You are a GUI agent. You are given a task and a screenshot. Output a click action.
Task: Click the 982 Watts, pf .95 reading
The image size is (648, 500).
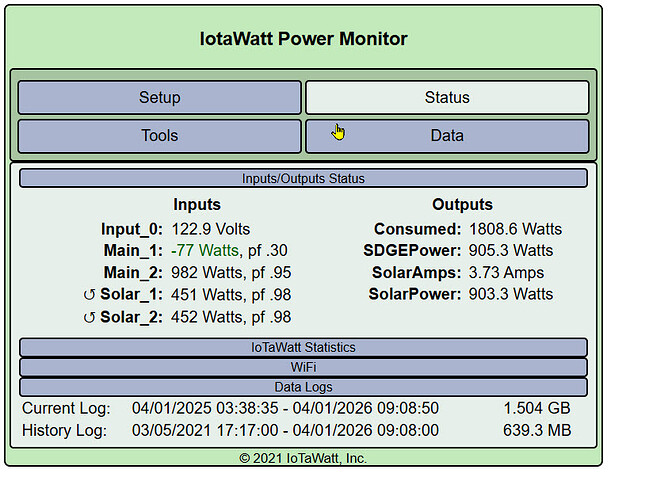click(231, 273)
